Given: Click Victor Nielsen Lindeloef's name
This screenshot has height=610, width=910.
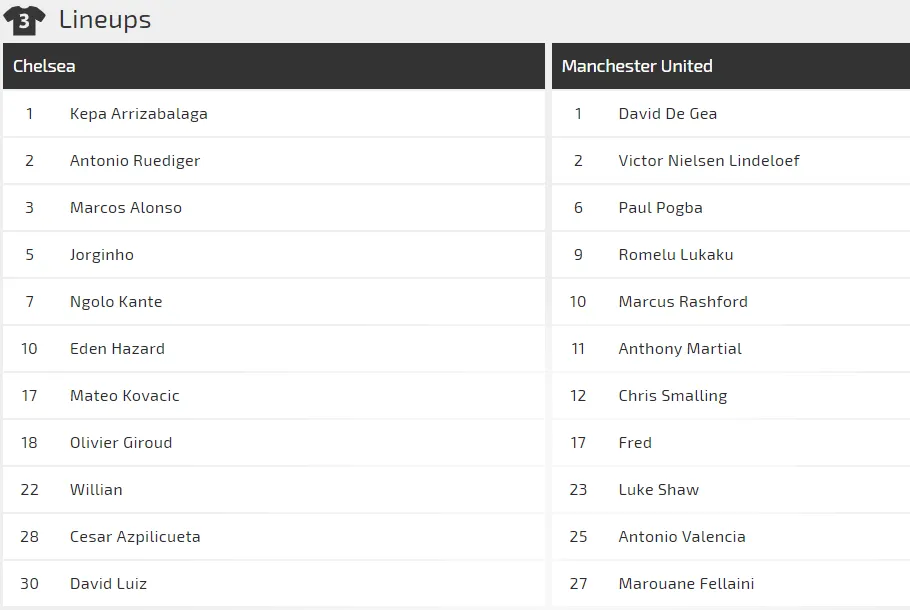Looking at the screenshot, I should (x=709, y=161).
